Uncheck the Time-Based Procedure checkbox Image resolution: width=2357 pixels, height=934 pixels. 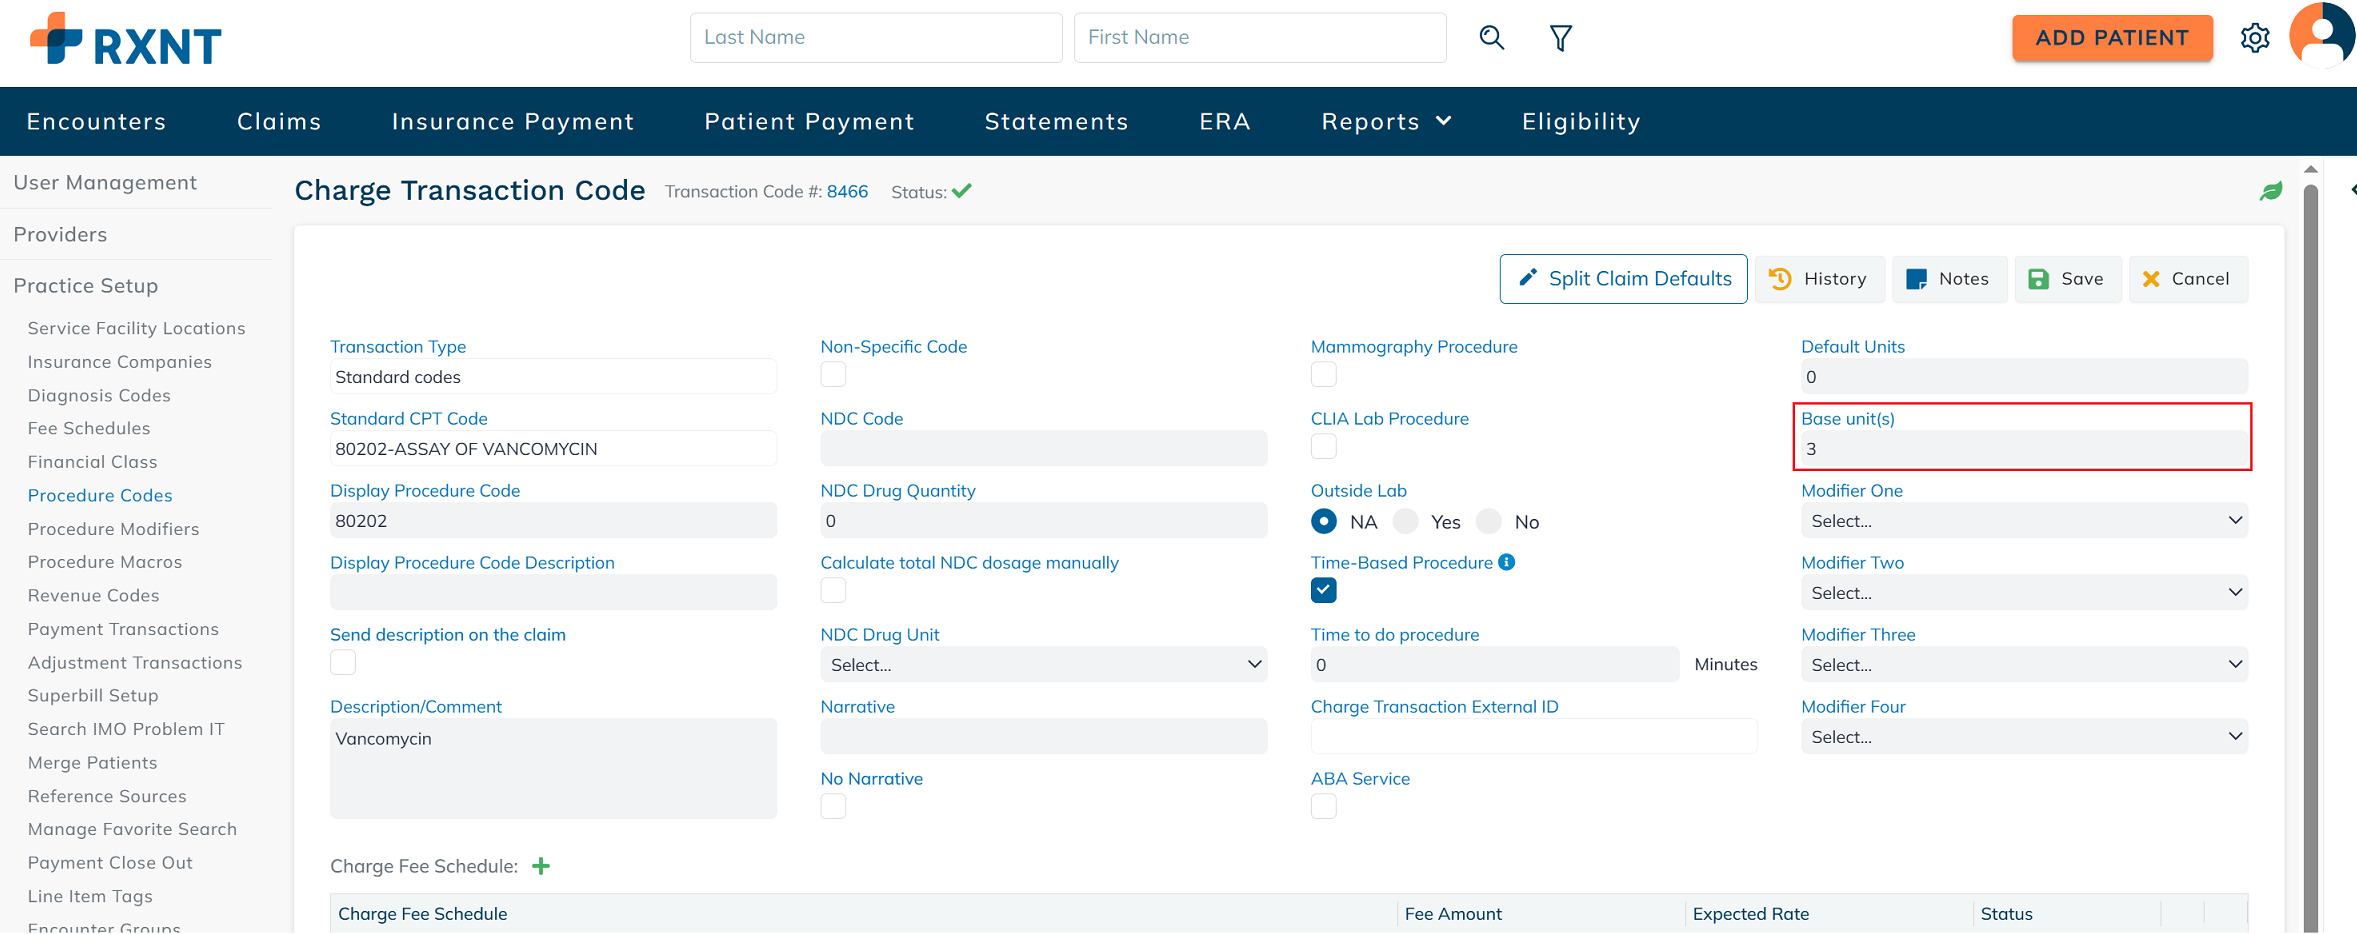(x=1323, y=590)
